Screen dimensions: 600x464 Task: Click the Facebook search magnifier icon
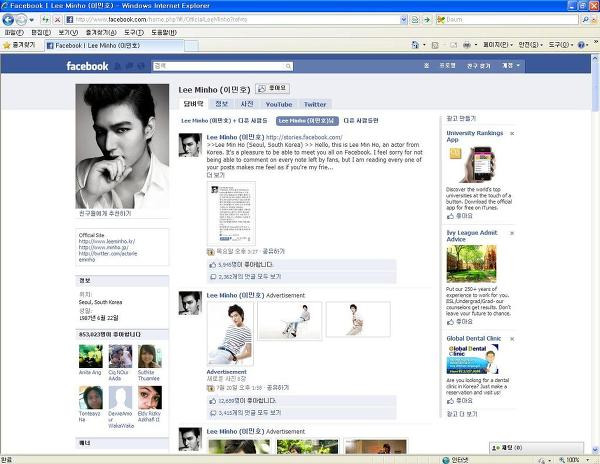289,66
